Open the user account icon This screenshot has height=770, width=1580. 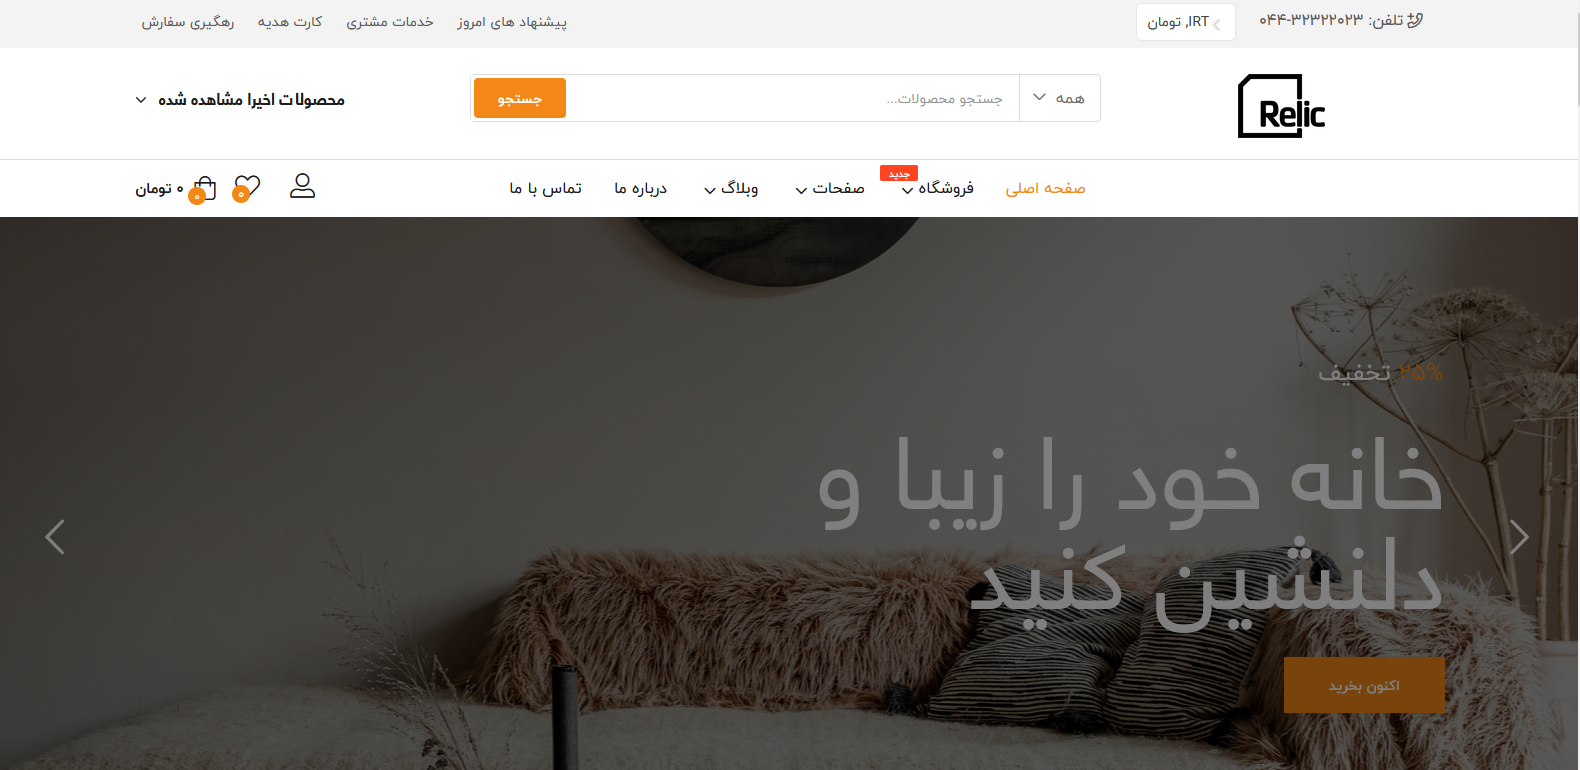[x=302, y=186]
